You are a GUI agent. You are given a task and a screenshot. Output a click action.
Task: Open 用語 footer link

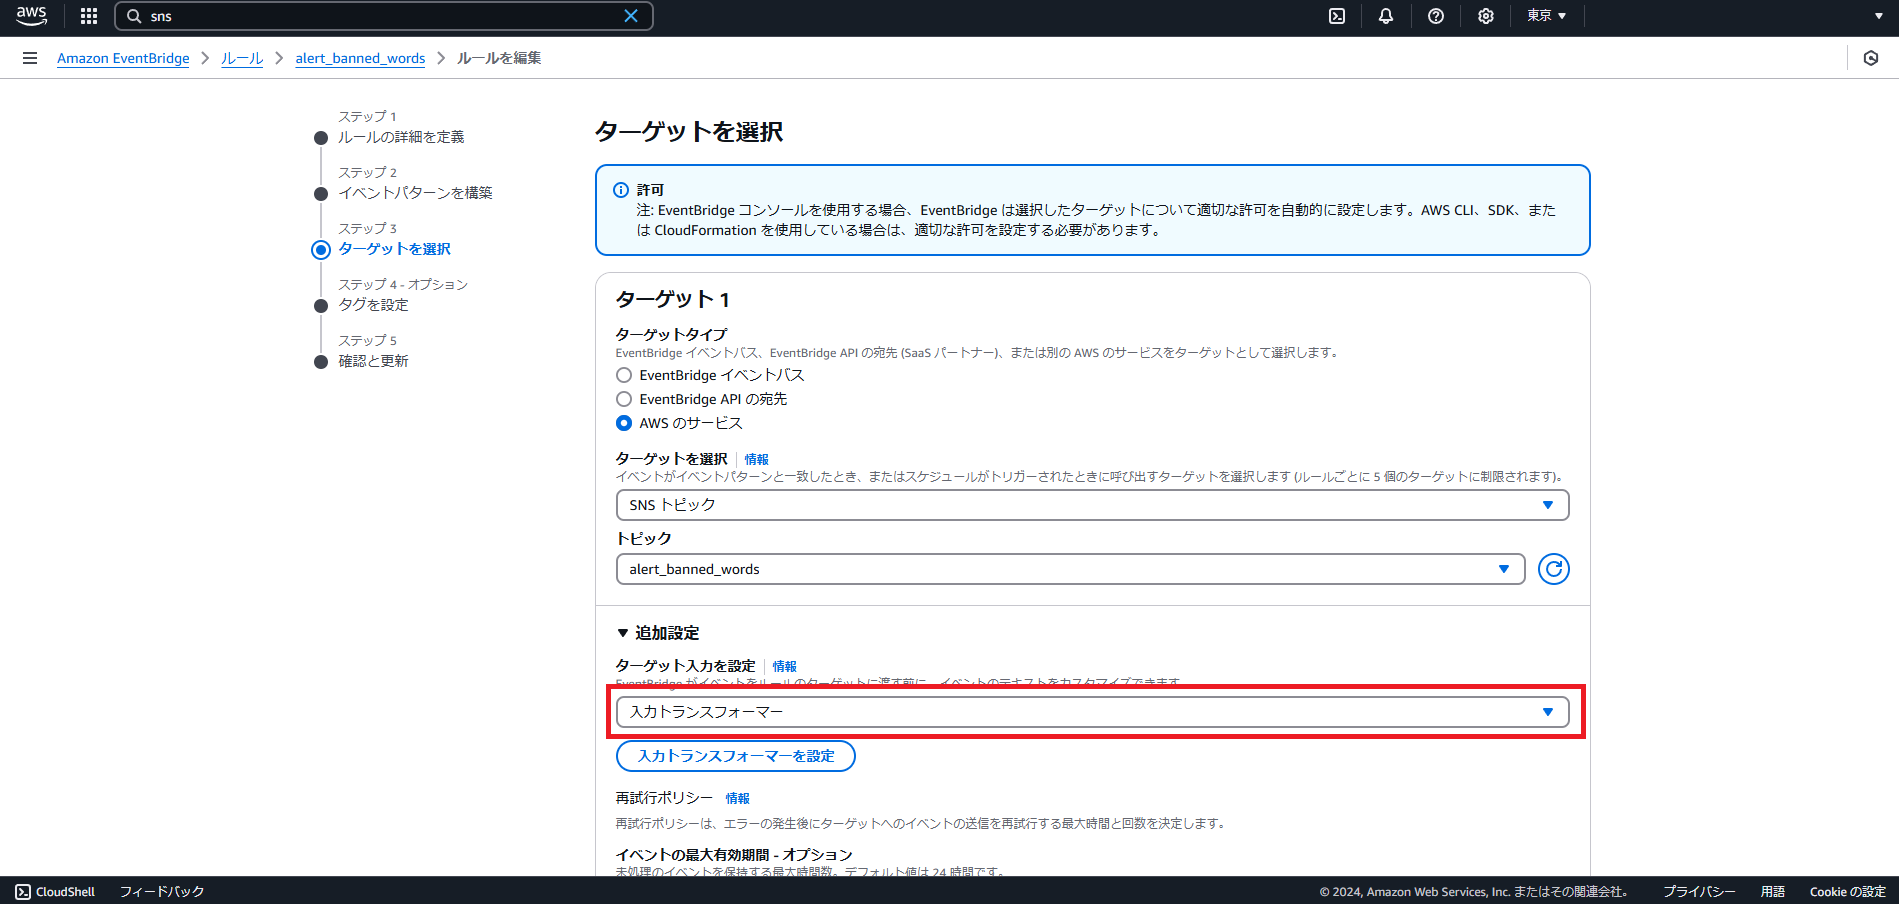tap(1773, 891)
